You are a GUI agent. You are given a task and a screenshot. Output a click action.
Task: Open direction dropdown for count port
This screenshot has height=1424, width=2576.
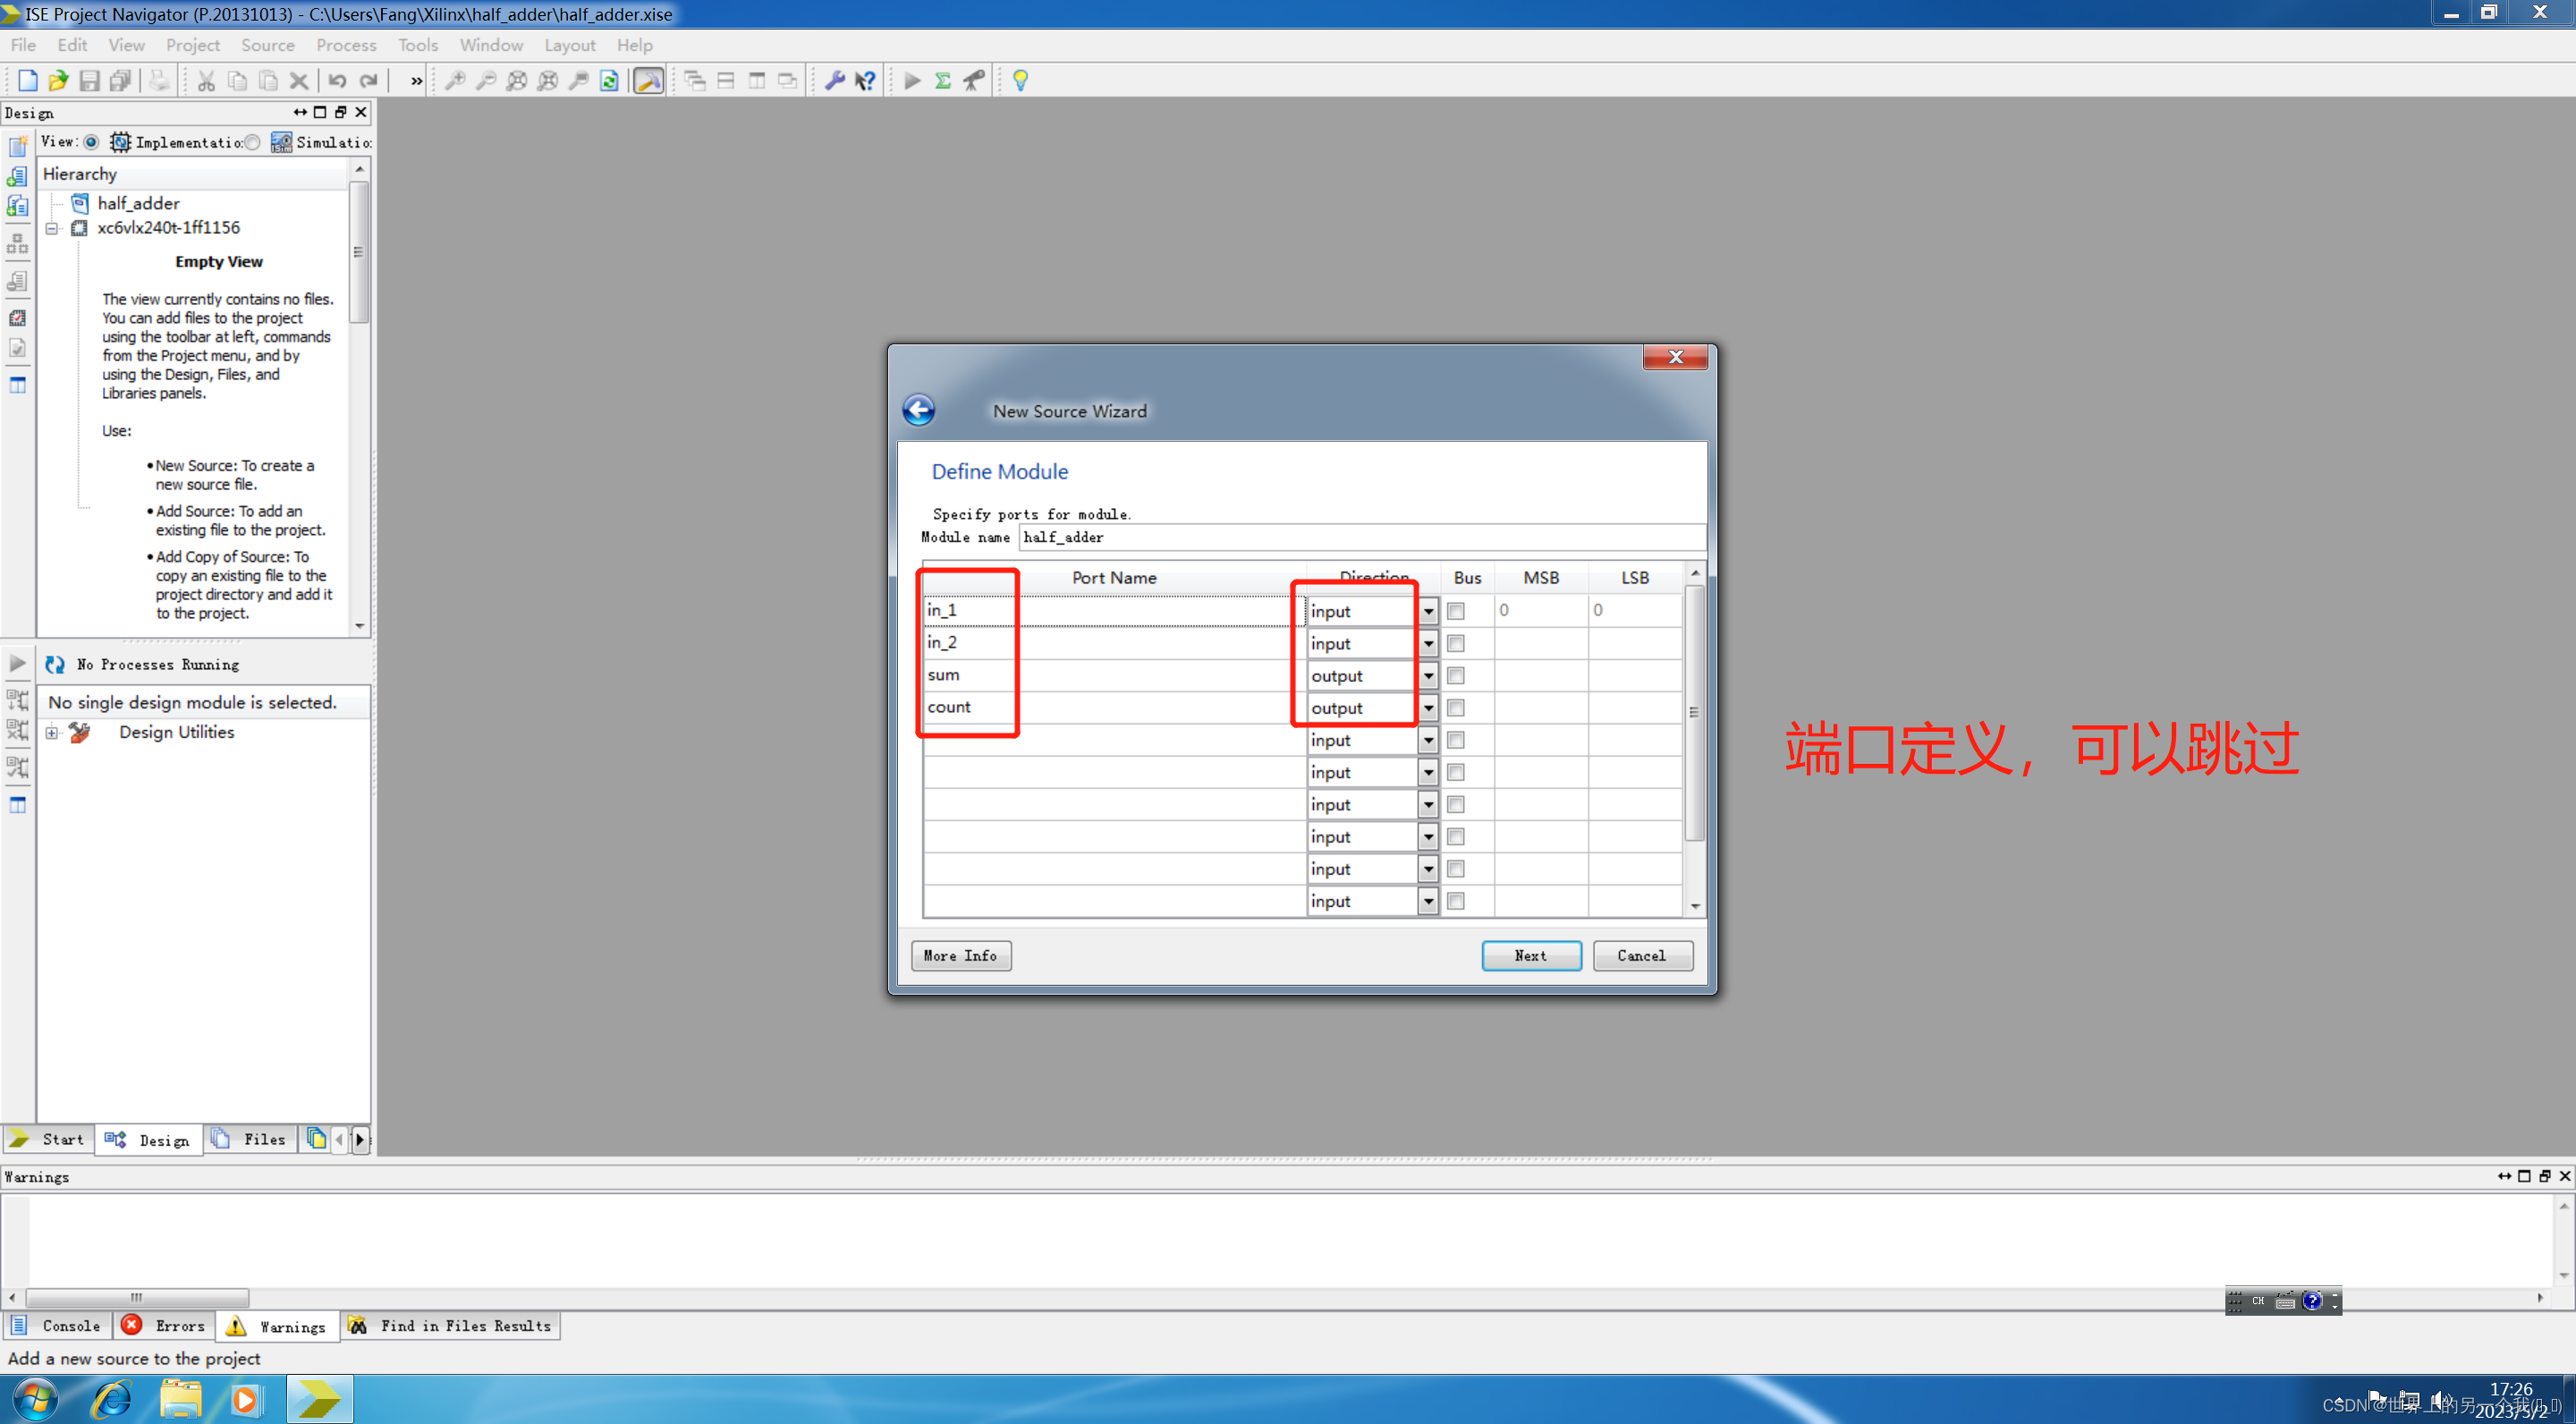pyautogui.click(x=1428, y=708)
